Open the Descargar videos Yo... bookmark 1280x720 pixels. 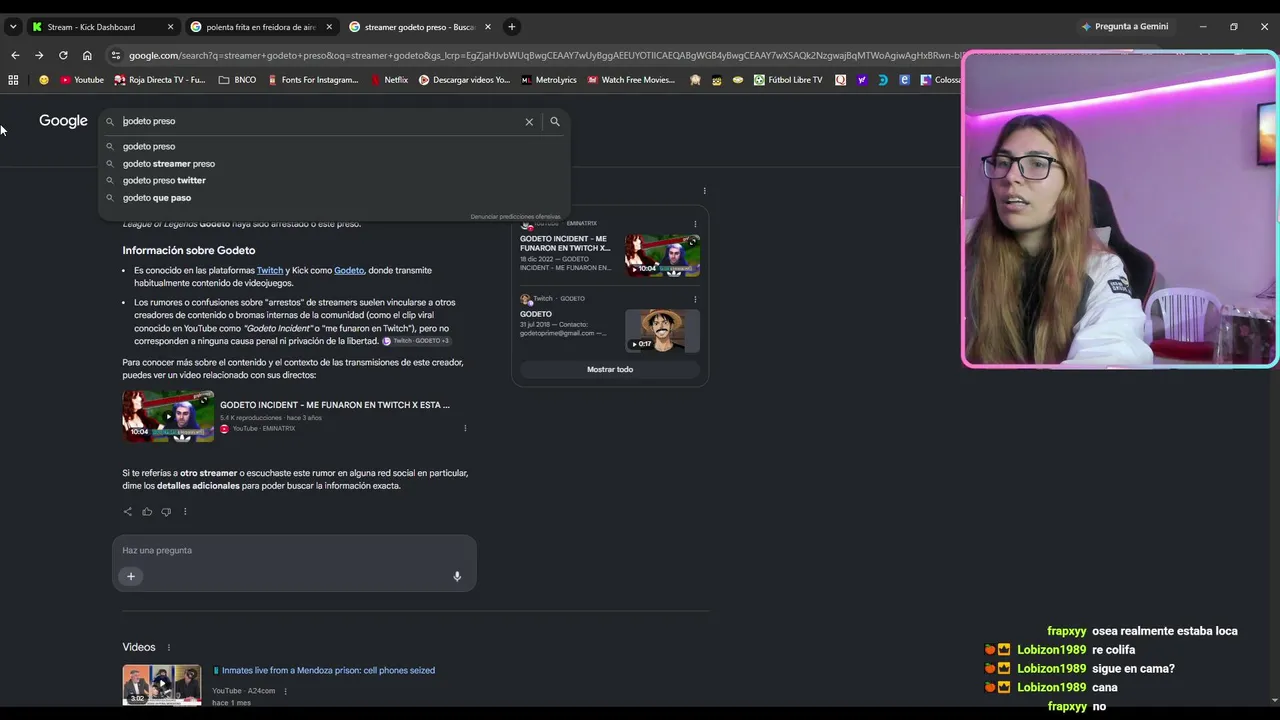pos(464,80)
